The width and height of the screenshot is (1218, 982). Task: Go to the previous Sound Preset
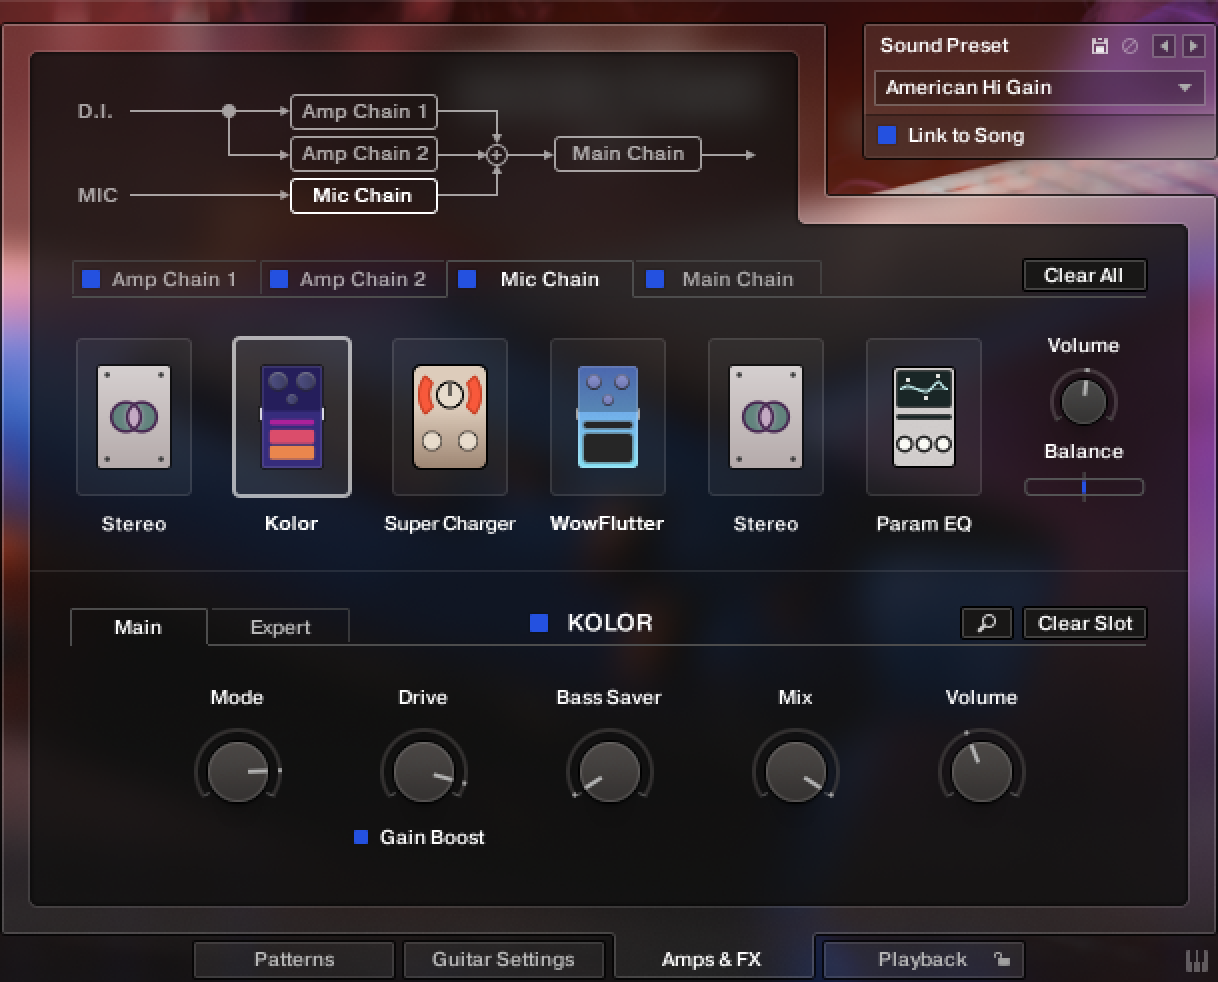[1165, 45]
